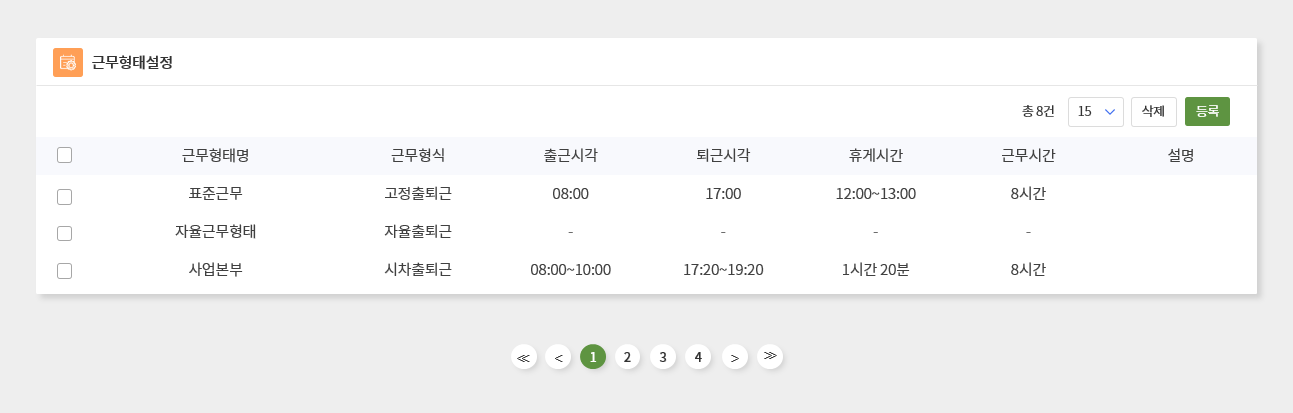This screenshot has width=1293, height=413.
Task: Check the 자율근무형태 row checkbox
Action: point(65,233)
